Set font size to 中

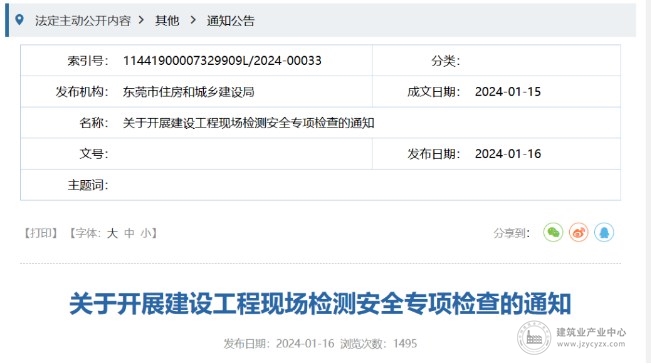(130, 233)
